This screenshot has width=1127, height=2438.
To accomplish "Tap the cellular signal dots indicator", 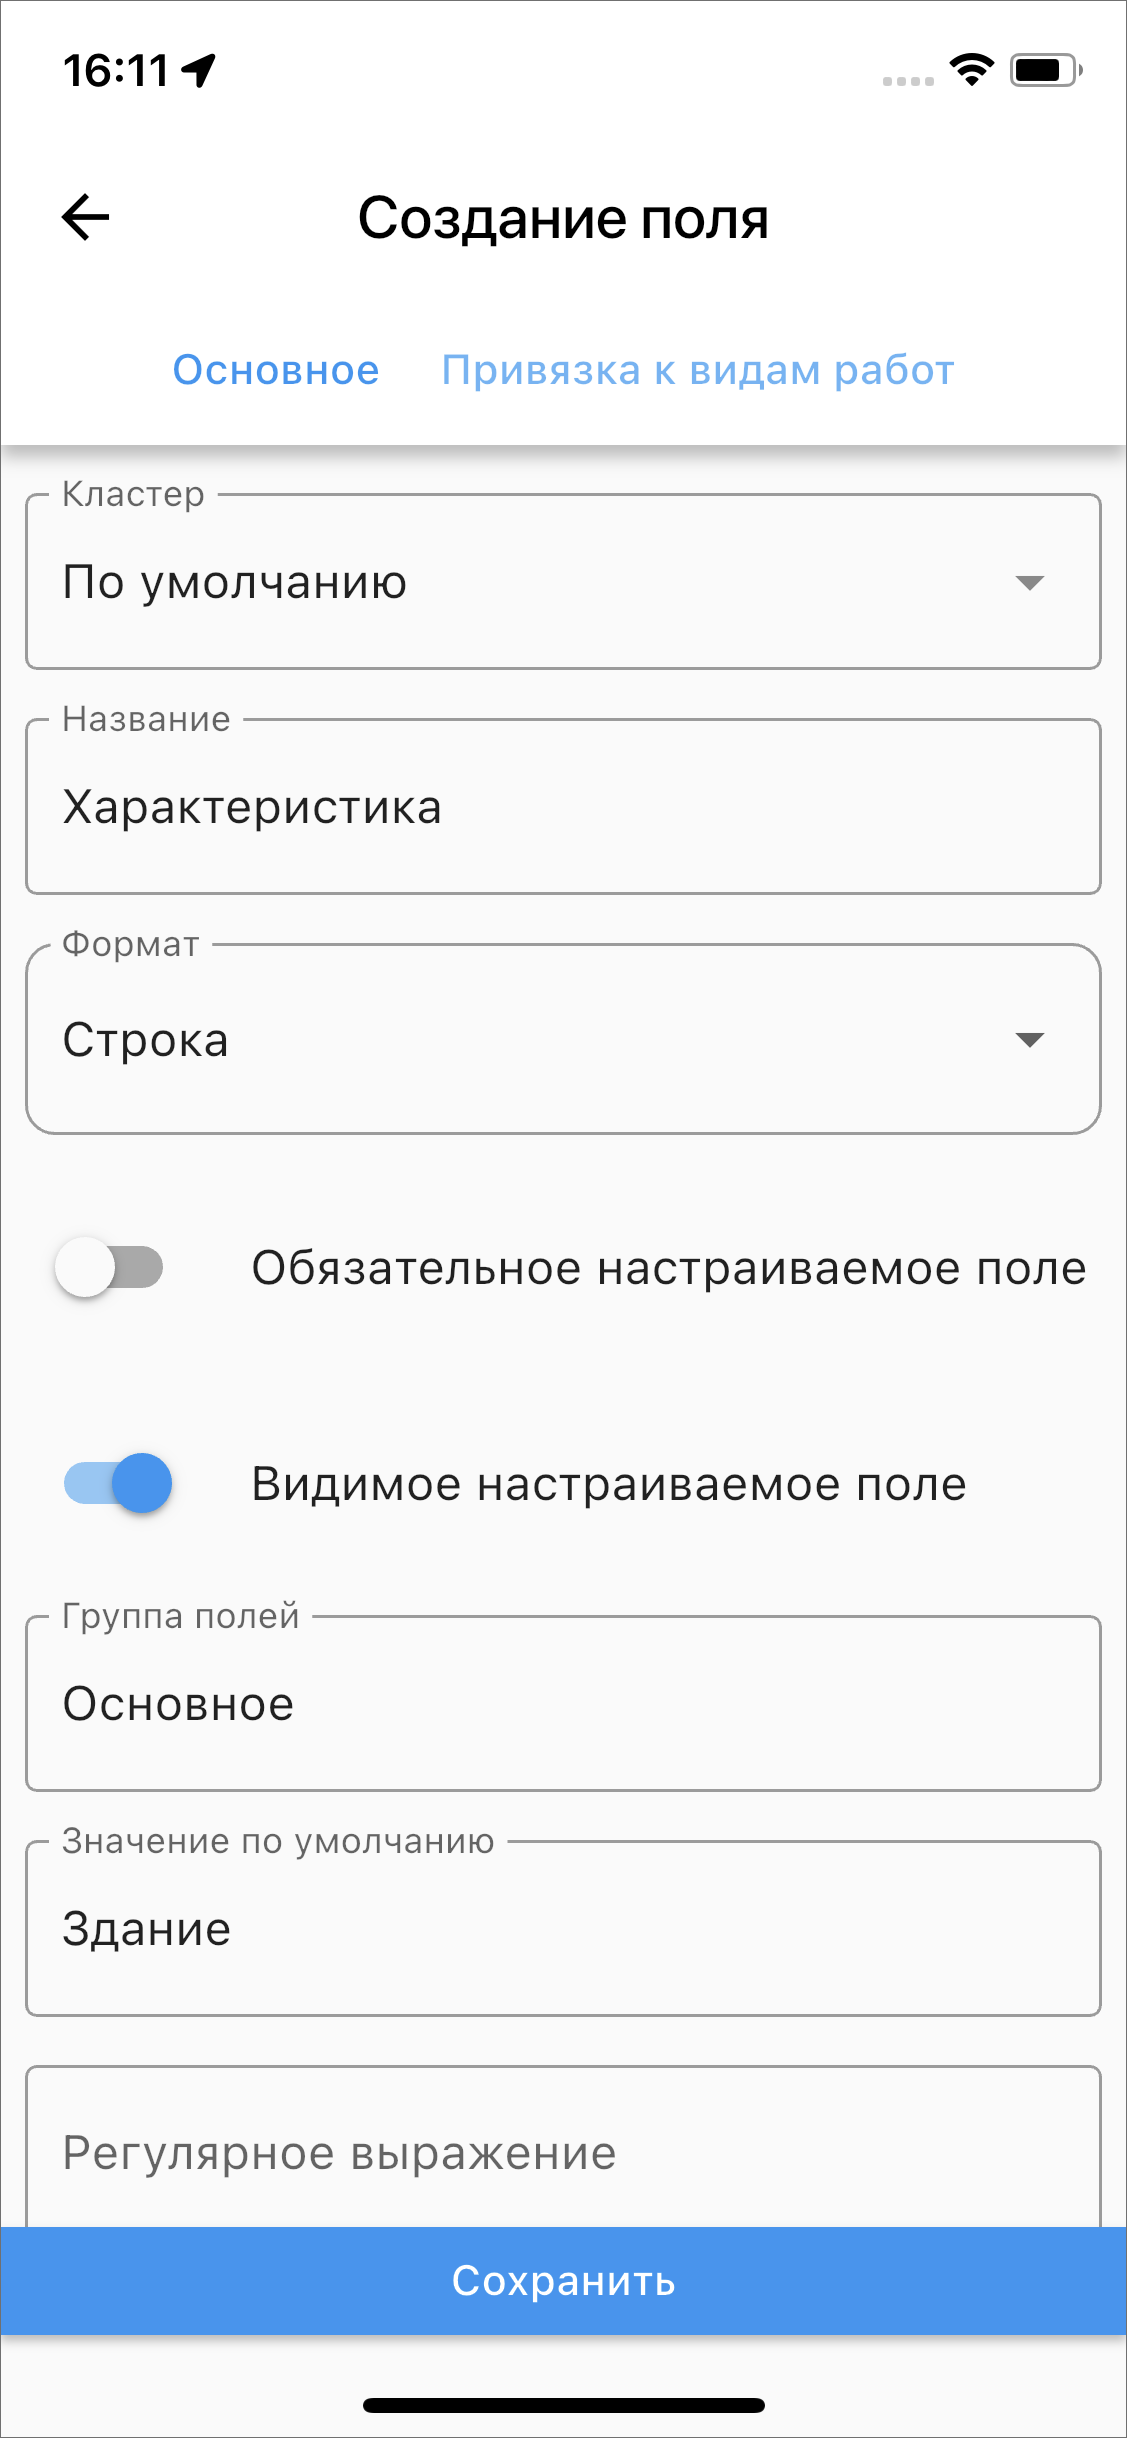I will [908, 81].
